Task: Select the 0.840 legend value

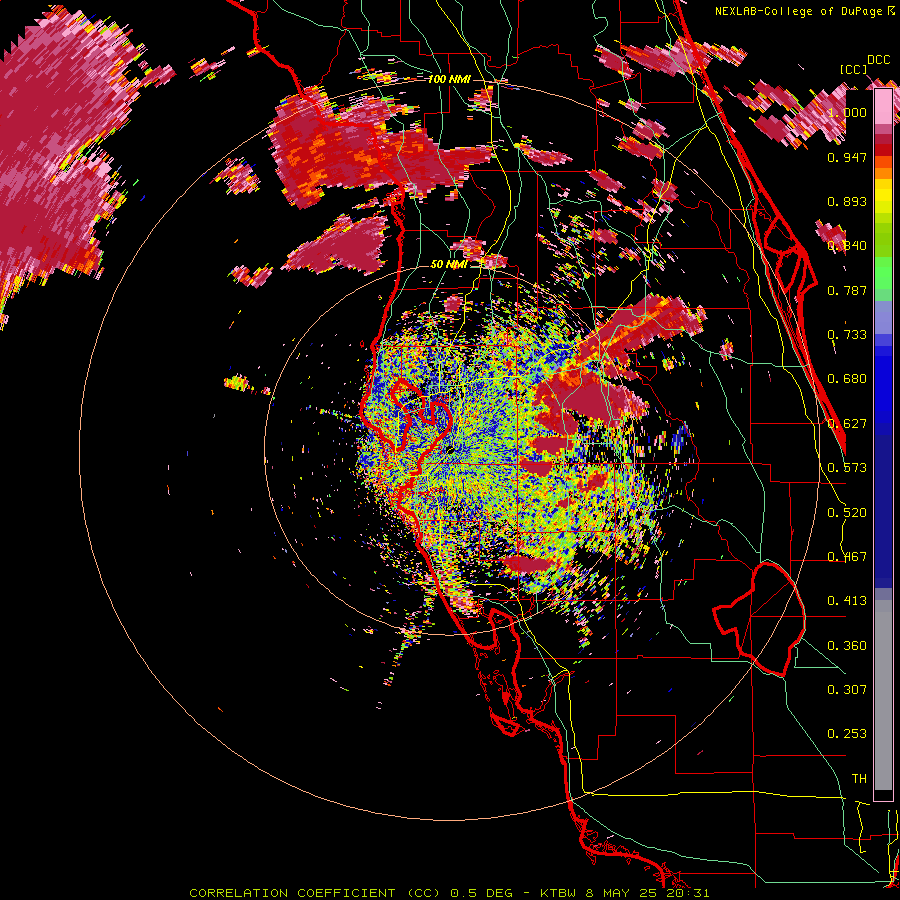Action: [x=847, y=246]
